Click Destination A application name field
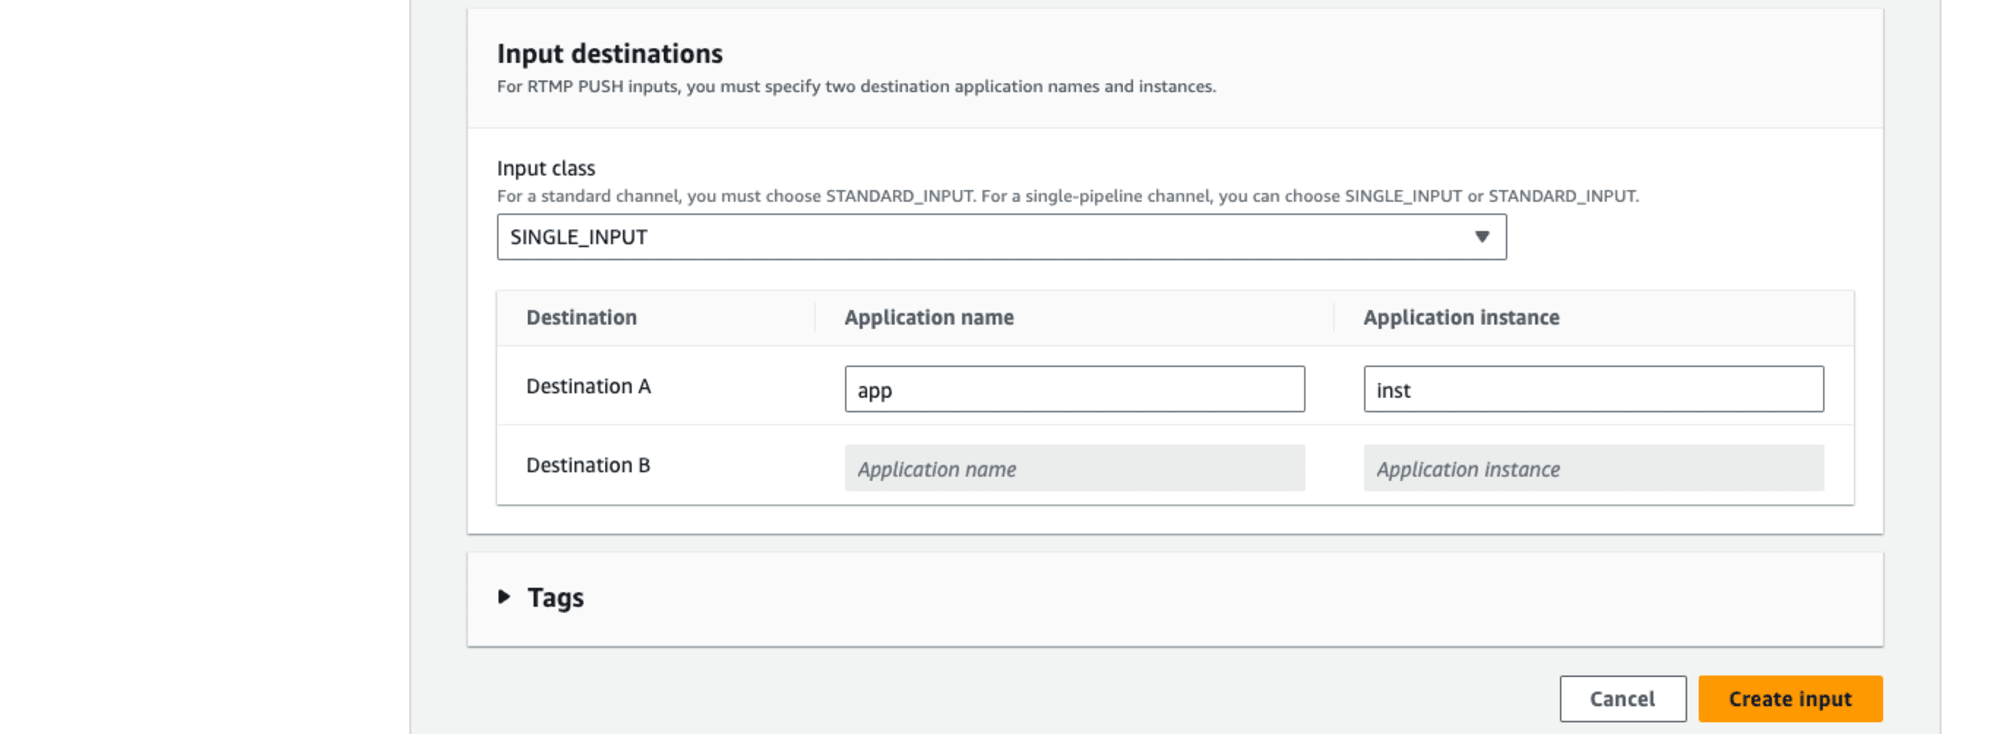This screenshot has height=734, width=2000. pos(1074,389)
